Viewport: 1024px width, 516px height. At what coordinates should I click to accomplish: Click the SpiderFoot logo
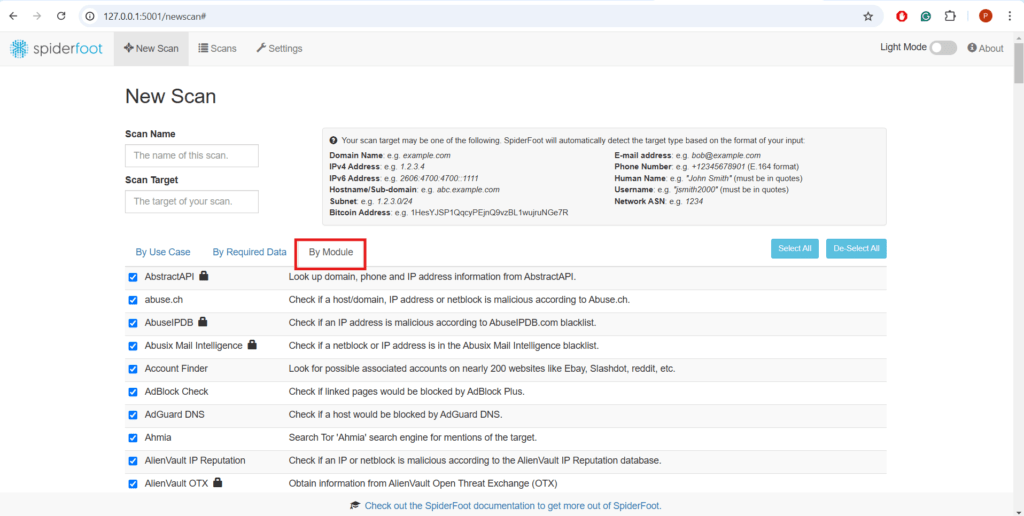(x=56, y=48)
